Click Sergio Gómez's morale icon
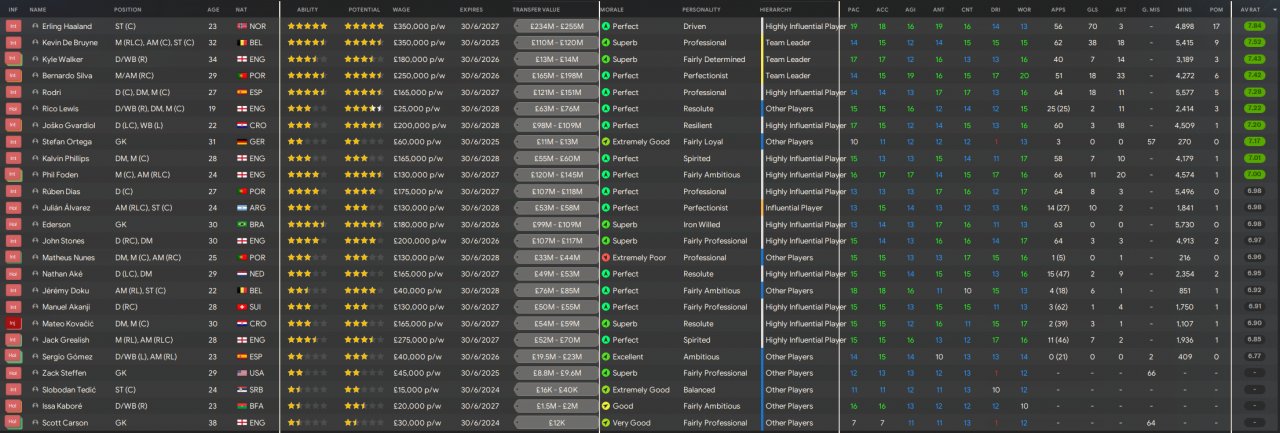Viewport: 1280px width, 433px height. pos(605,357)
